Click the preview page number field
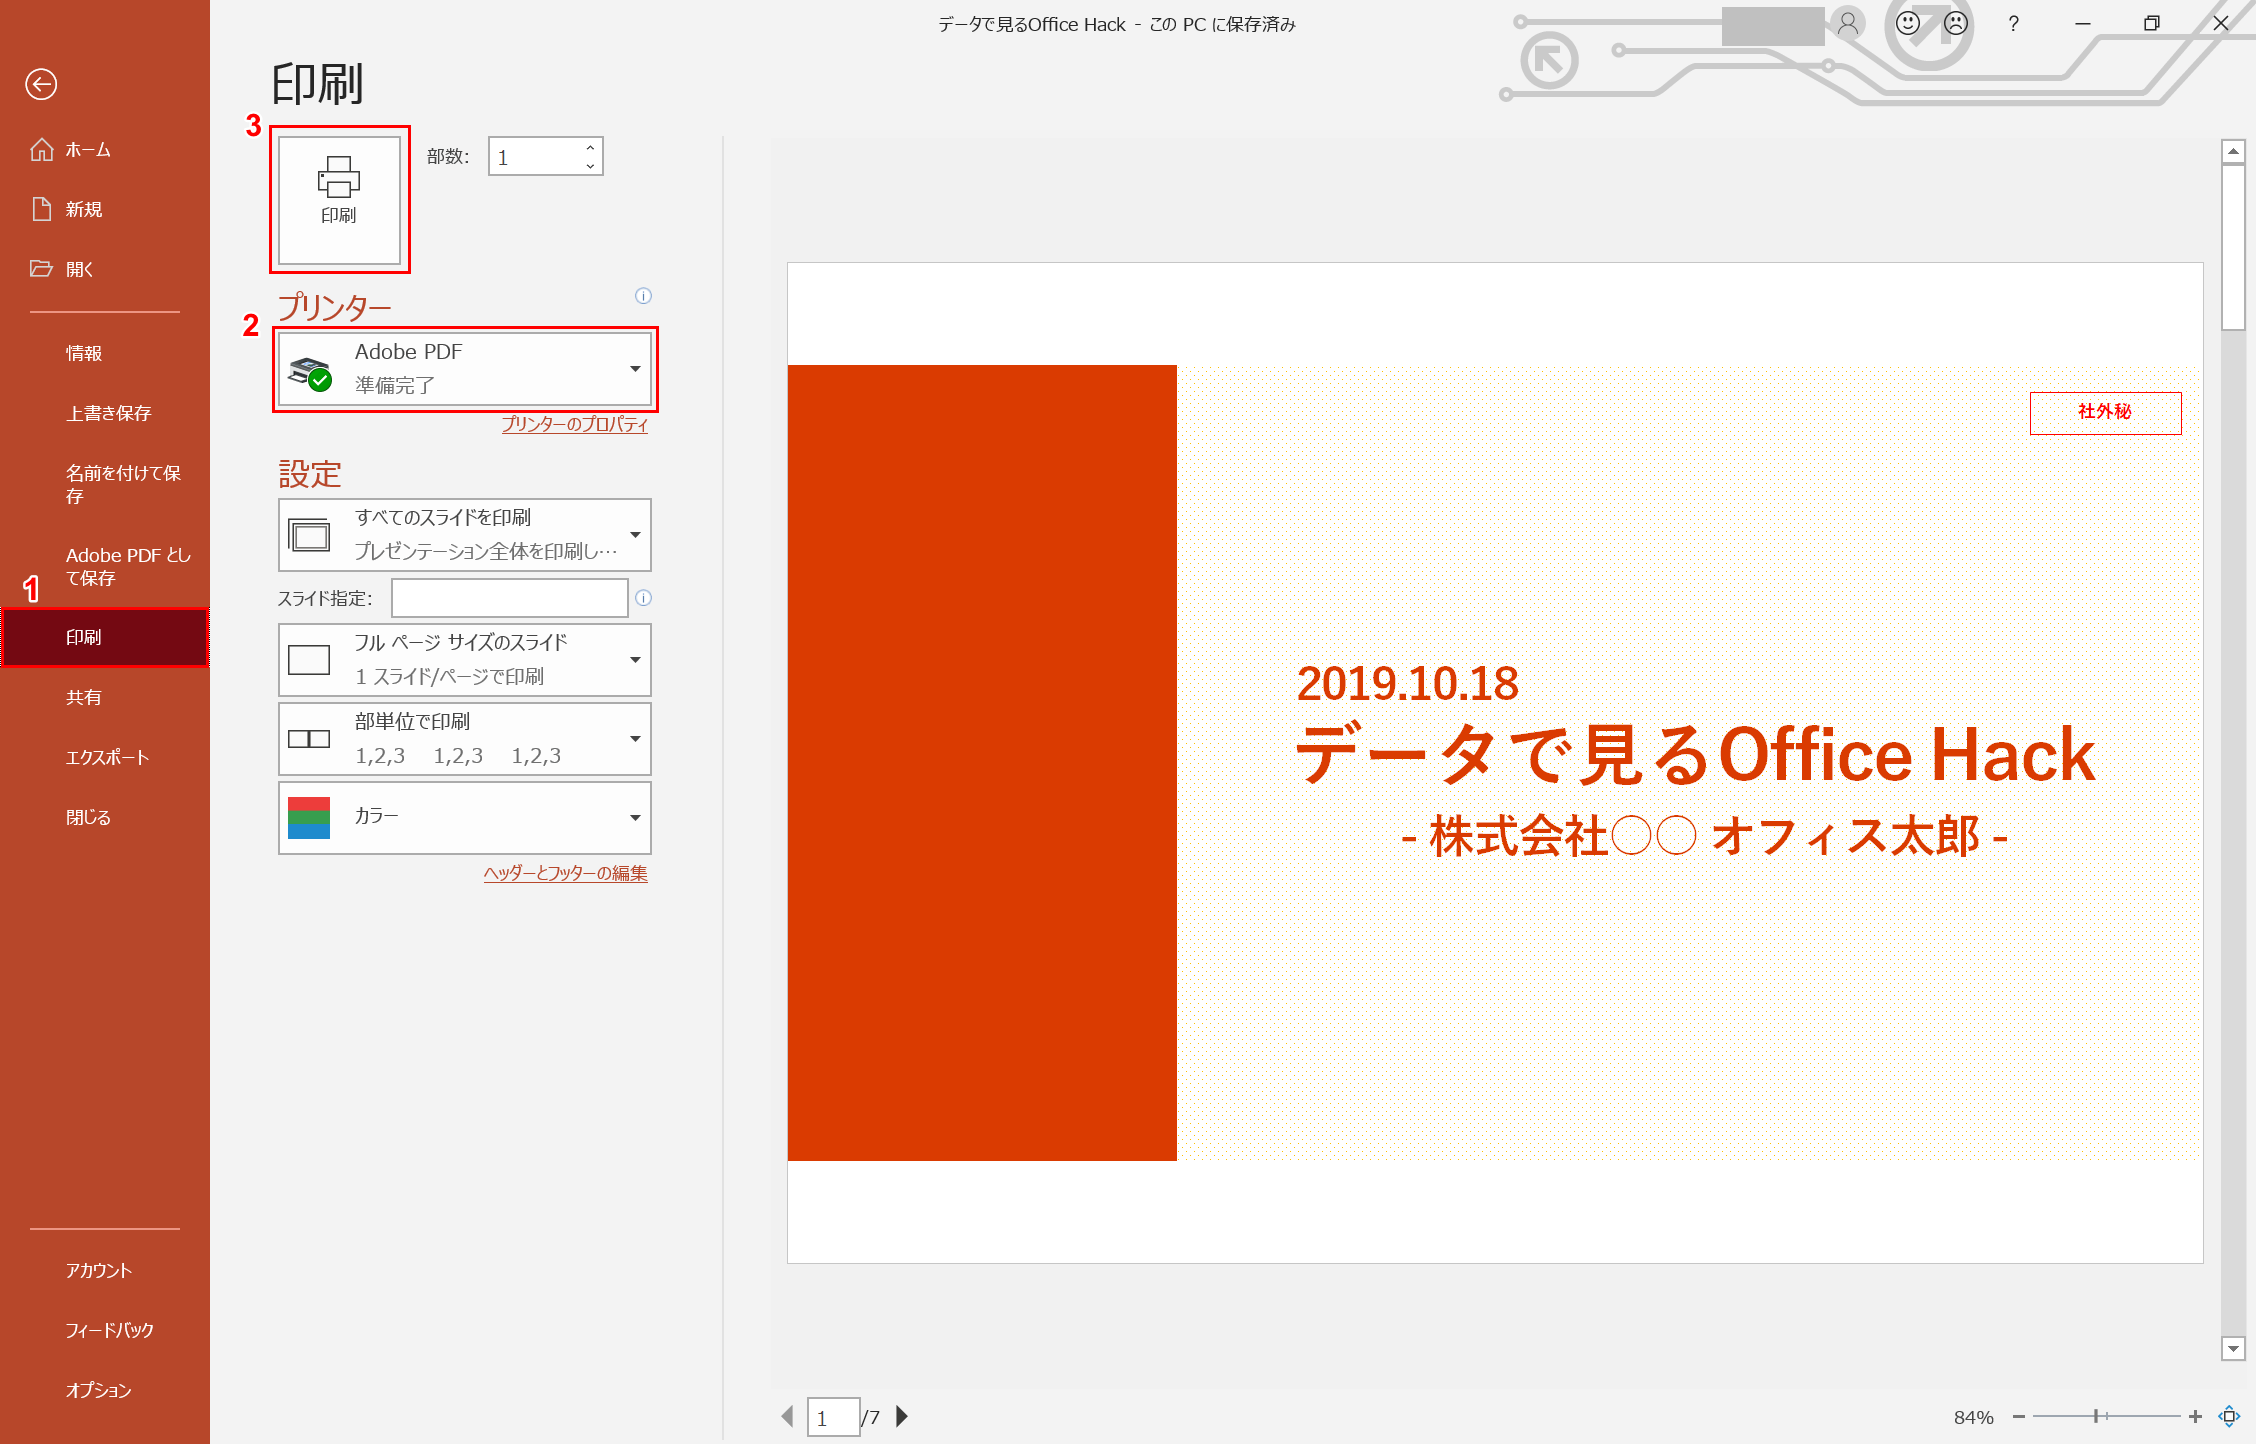 833,1417
